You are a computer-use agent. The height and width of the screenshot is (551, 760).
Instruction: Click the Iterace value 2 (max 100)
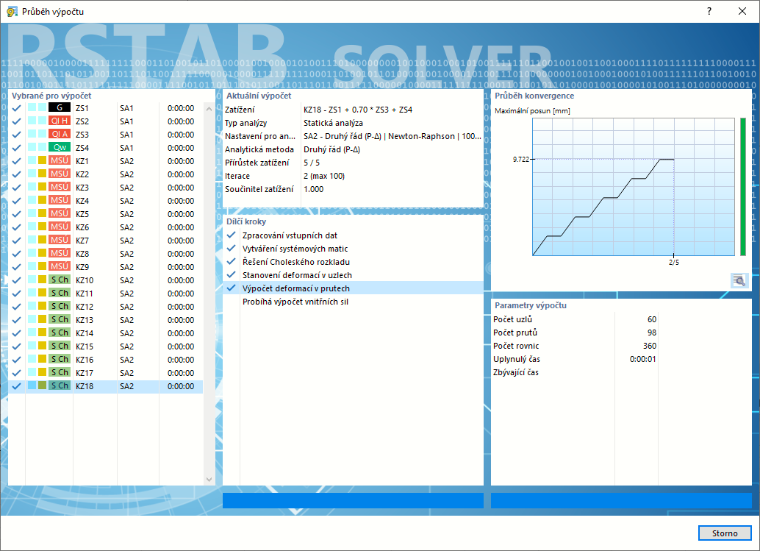point(324,176)
